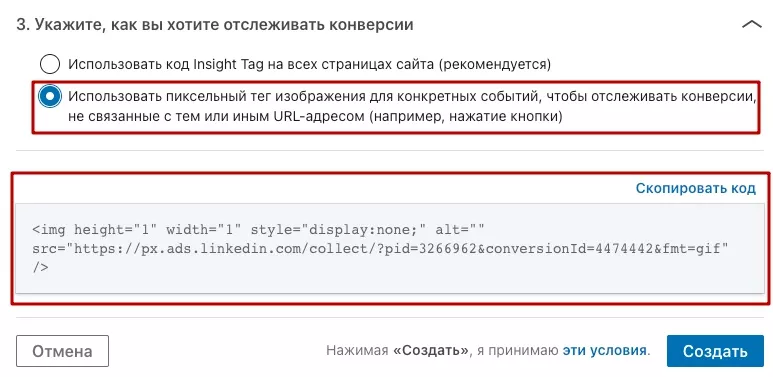Click the 'Отмена' button
The image size is (773, 377).
click(x=62, y=351)
